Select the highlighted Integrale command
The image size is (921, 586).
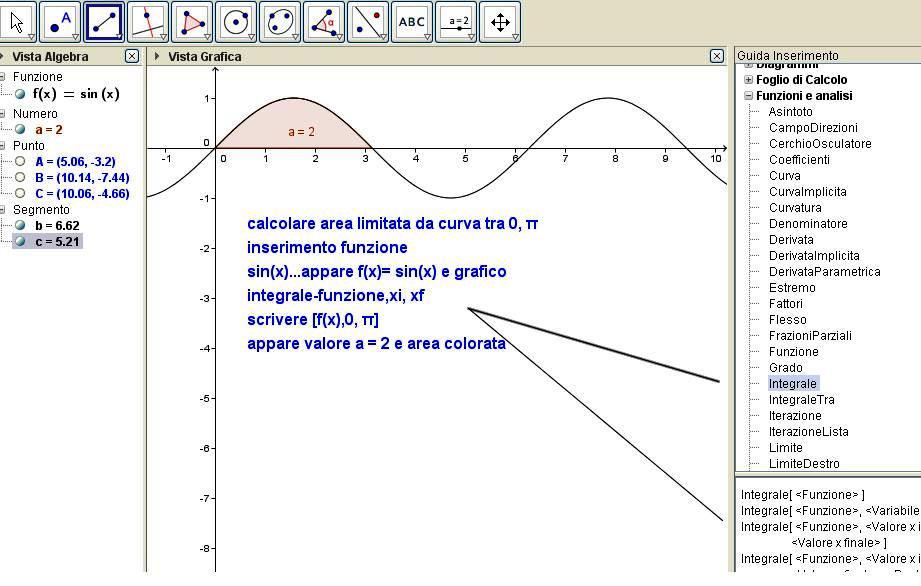tap(792, 383)
